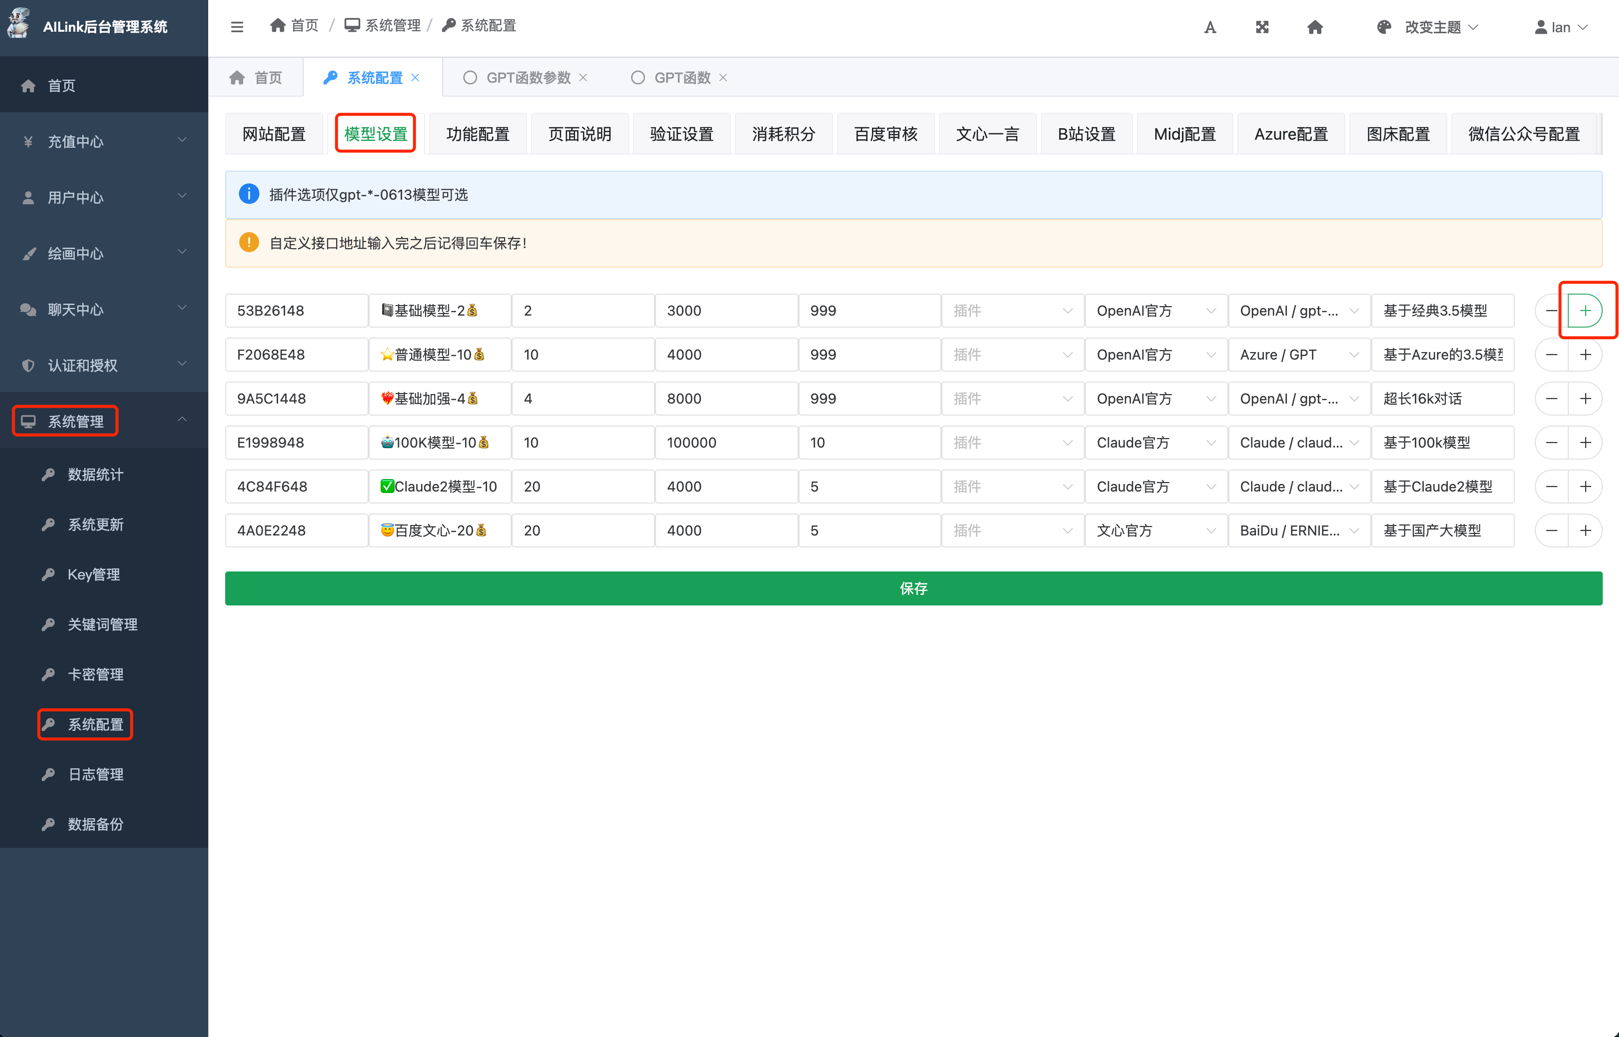
Task: Add a row after F2068E48 with plus
Action: (1585, 355)
